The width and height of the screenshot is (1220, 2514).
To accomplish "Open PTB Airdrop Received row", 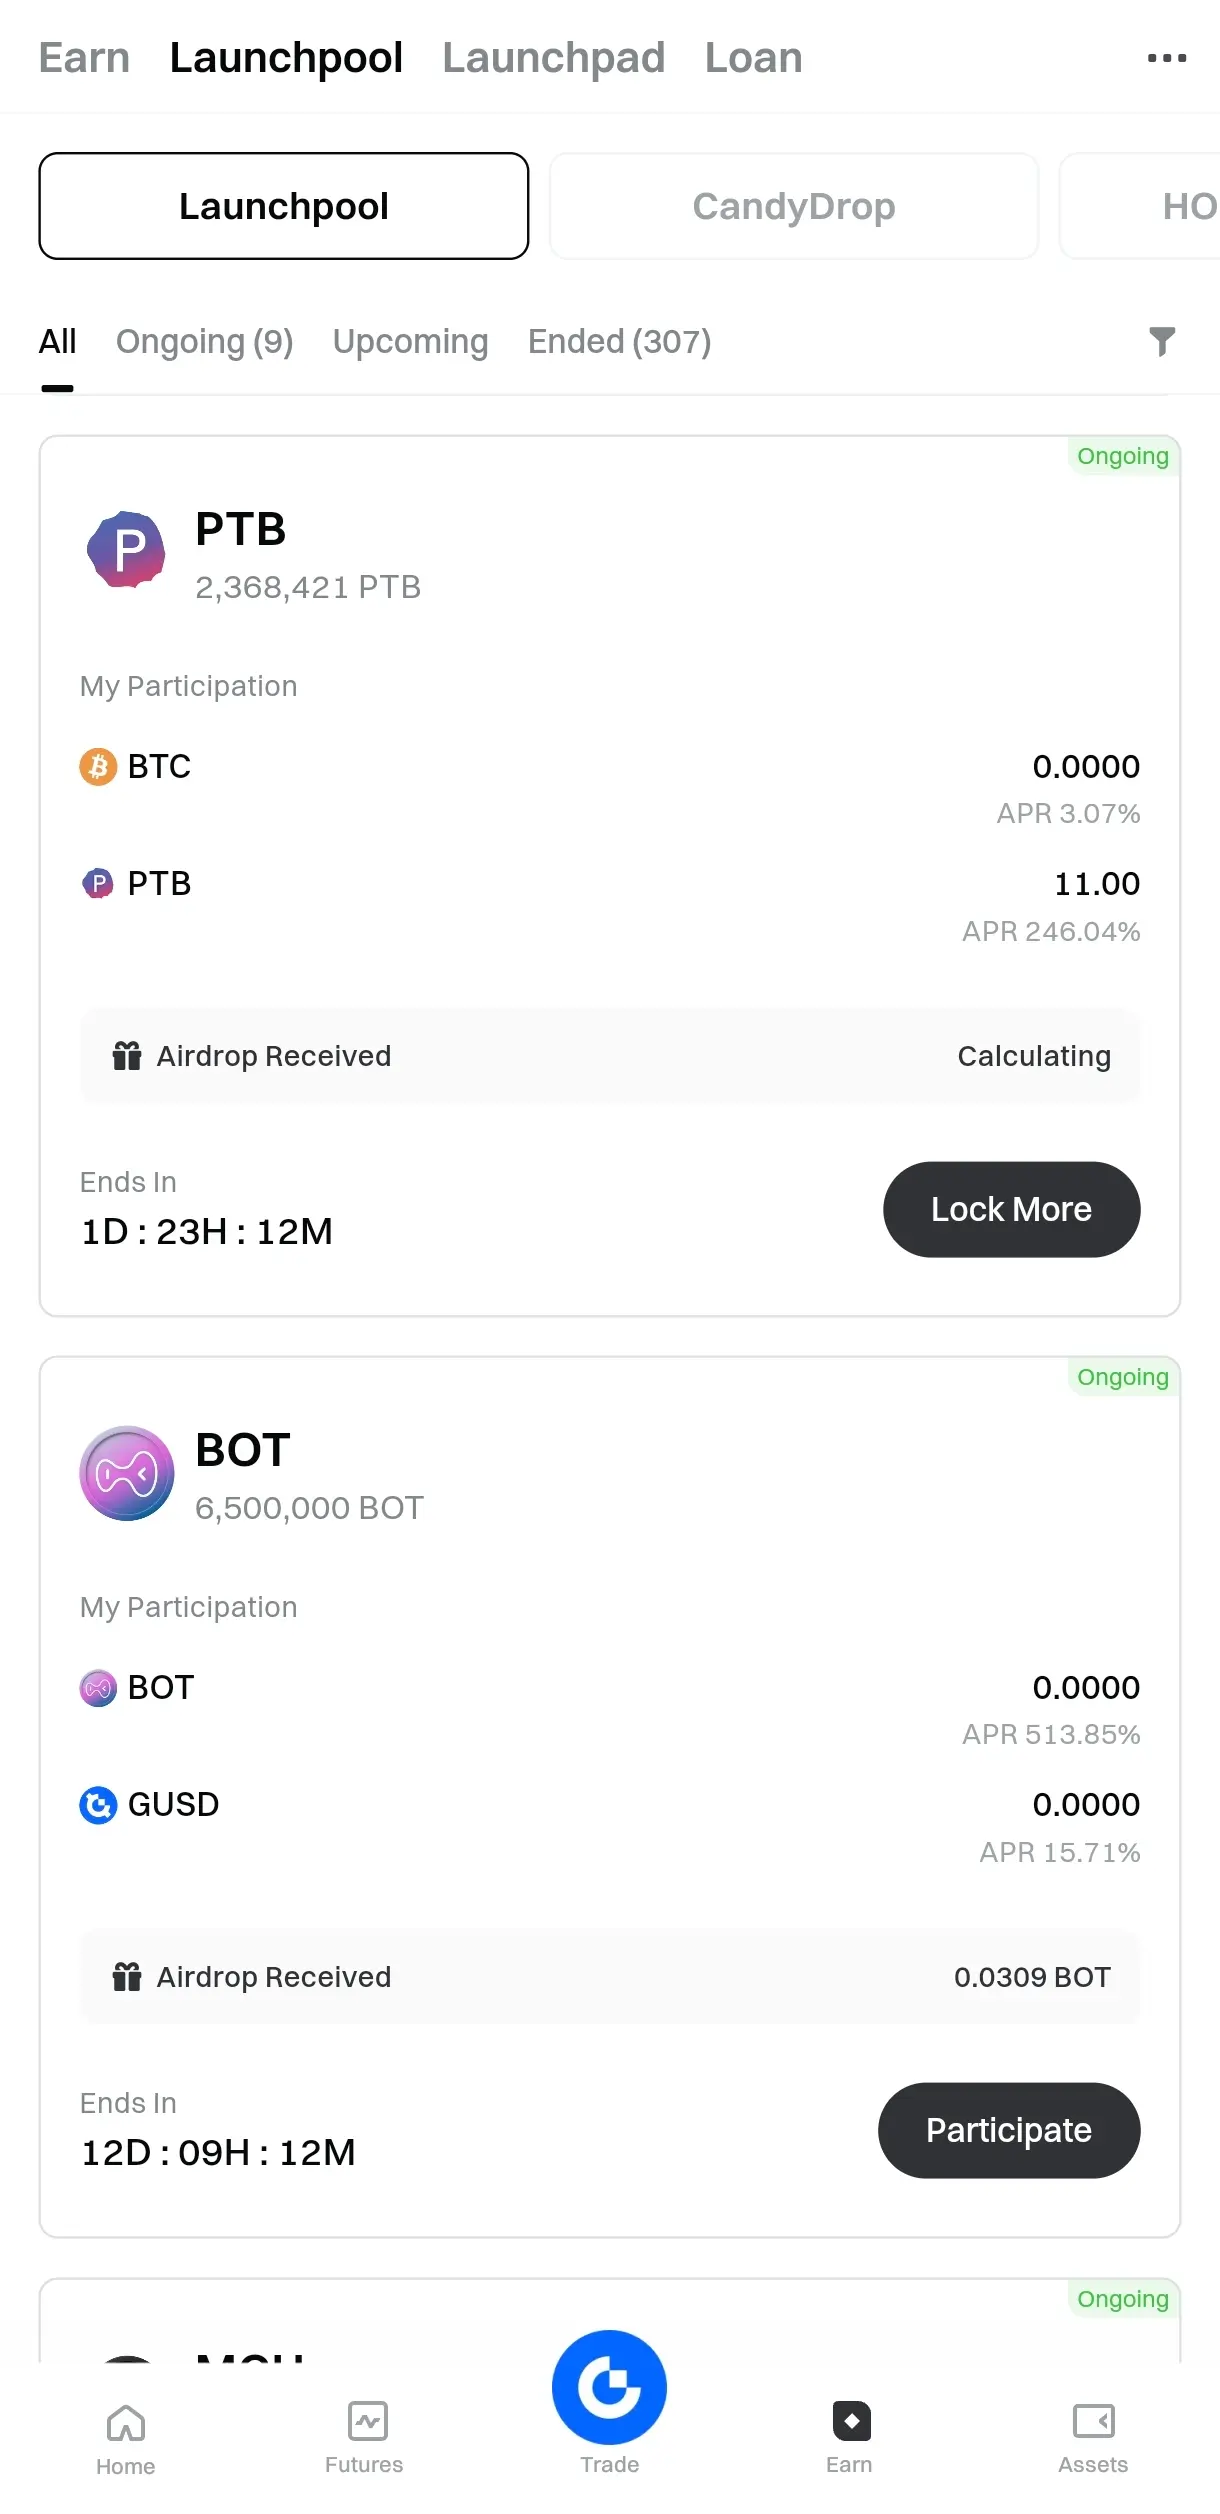I will point(610,1056).
